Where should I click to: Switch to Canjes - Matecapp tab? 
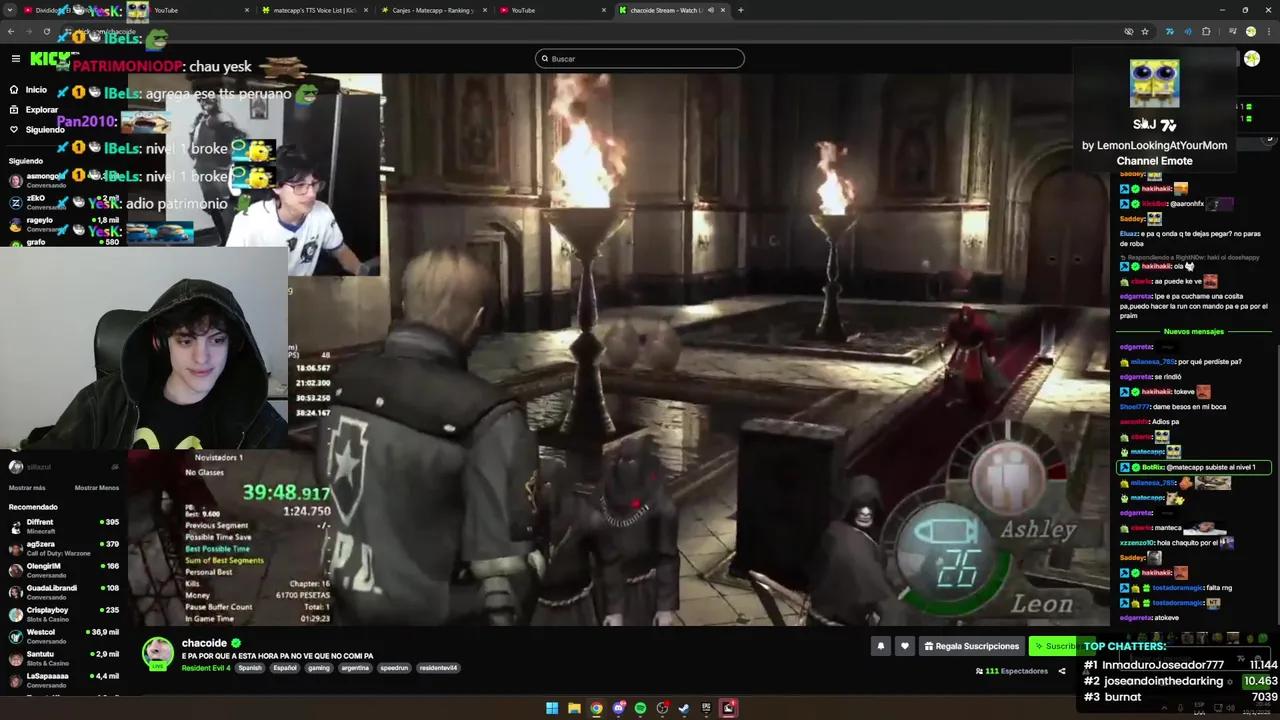(x=433, y=10)
